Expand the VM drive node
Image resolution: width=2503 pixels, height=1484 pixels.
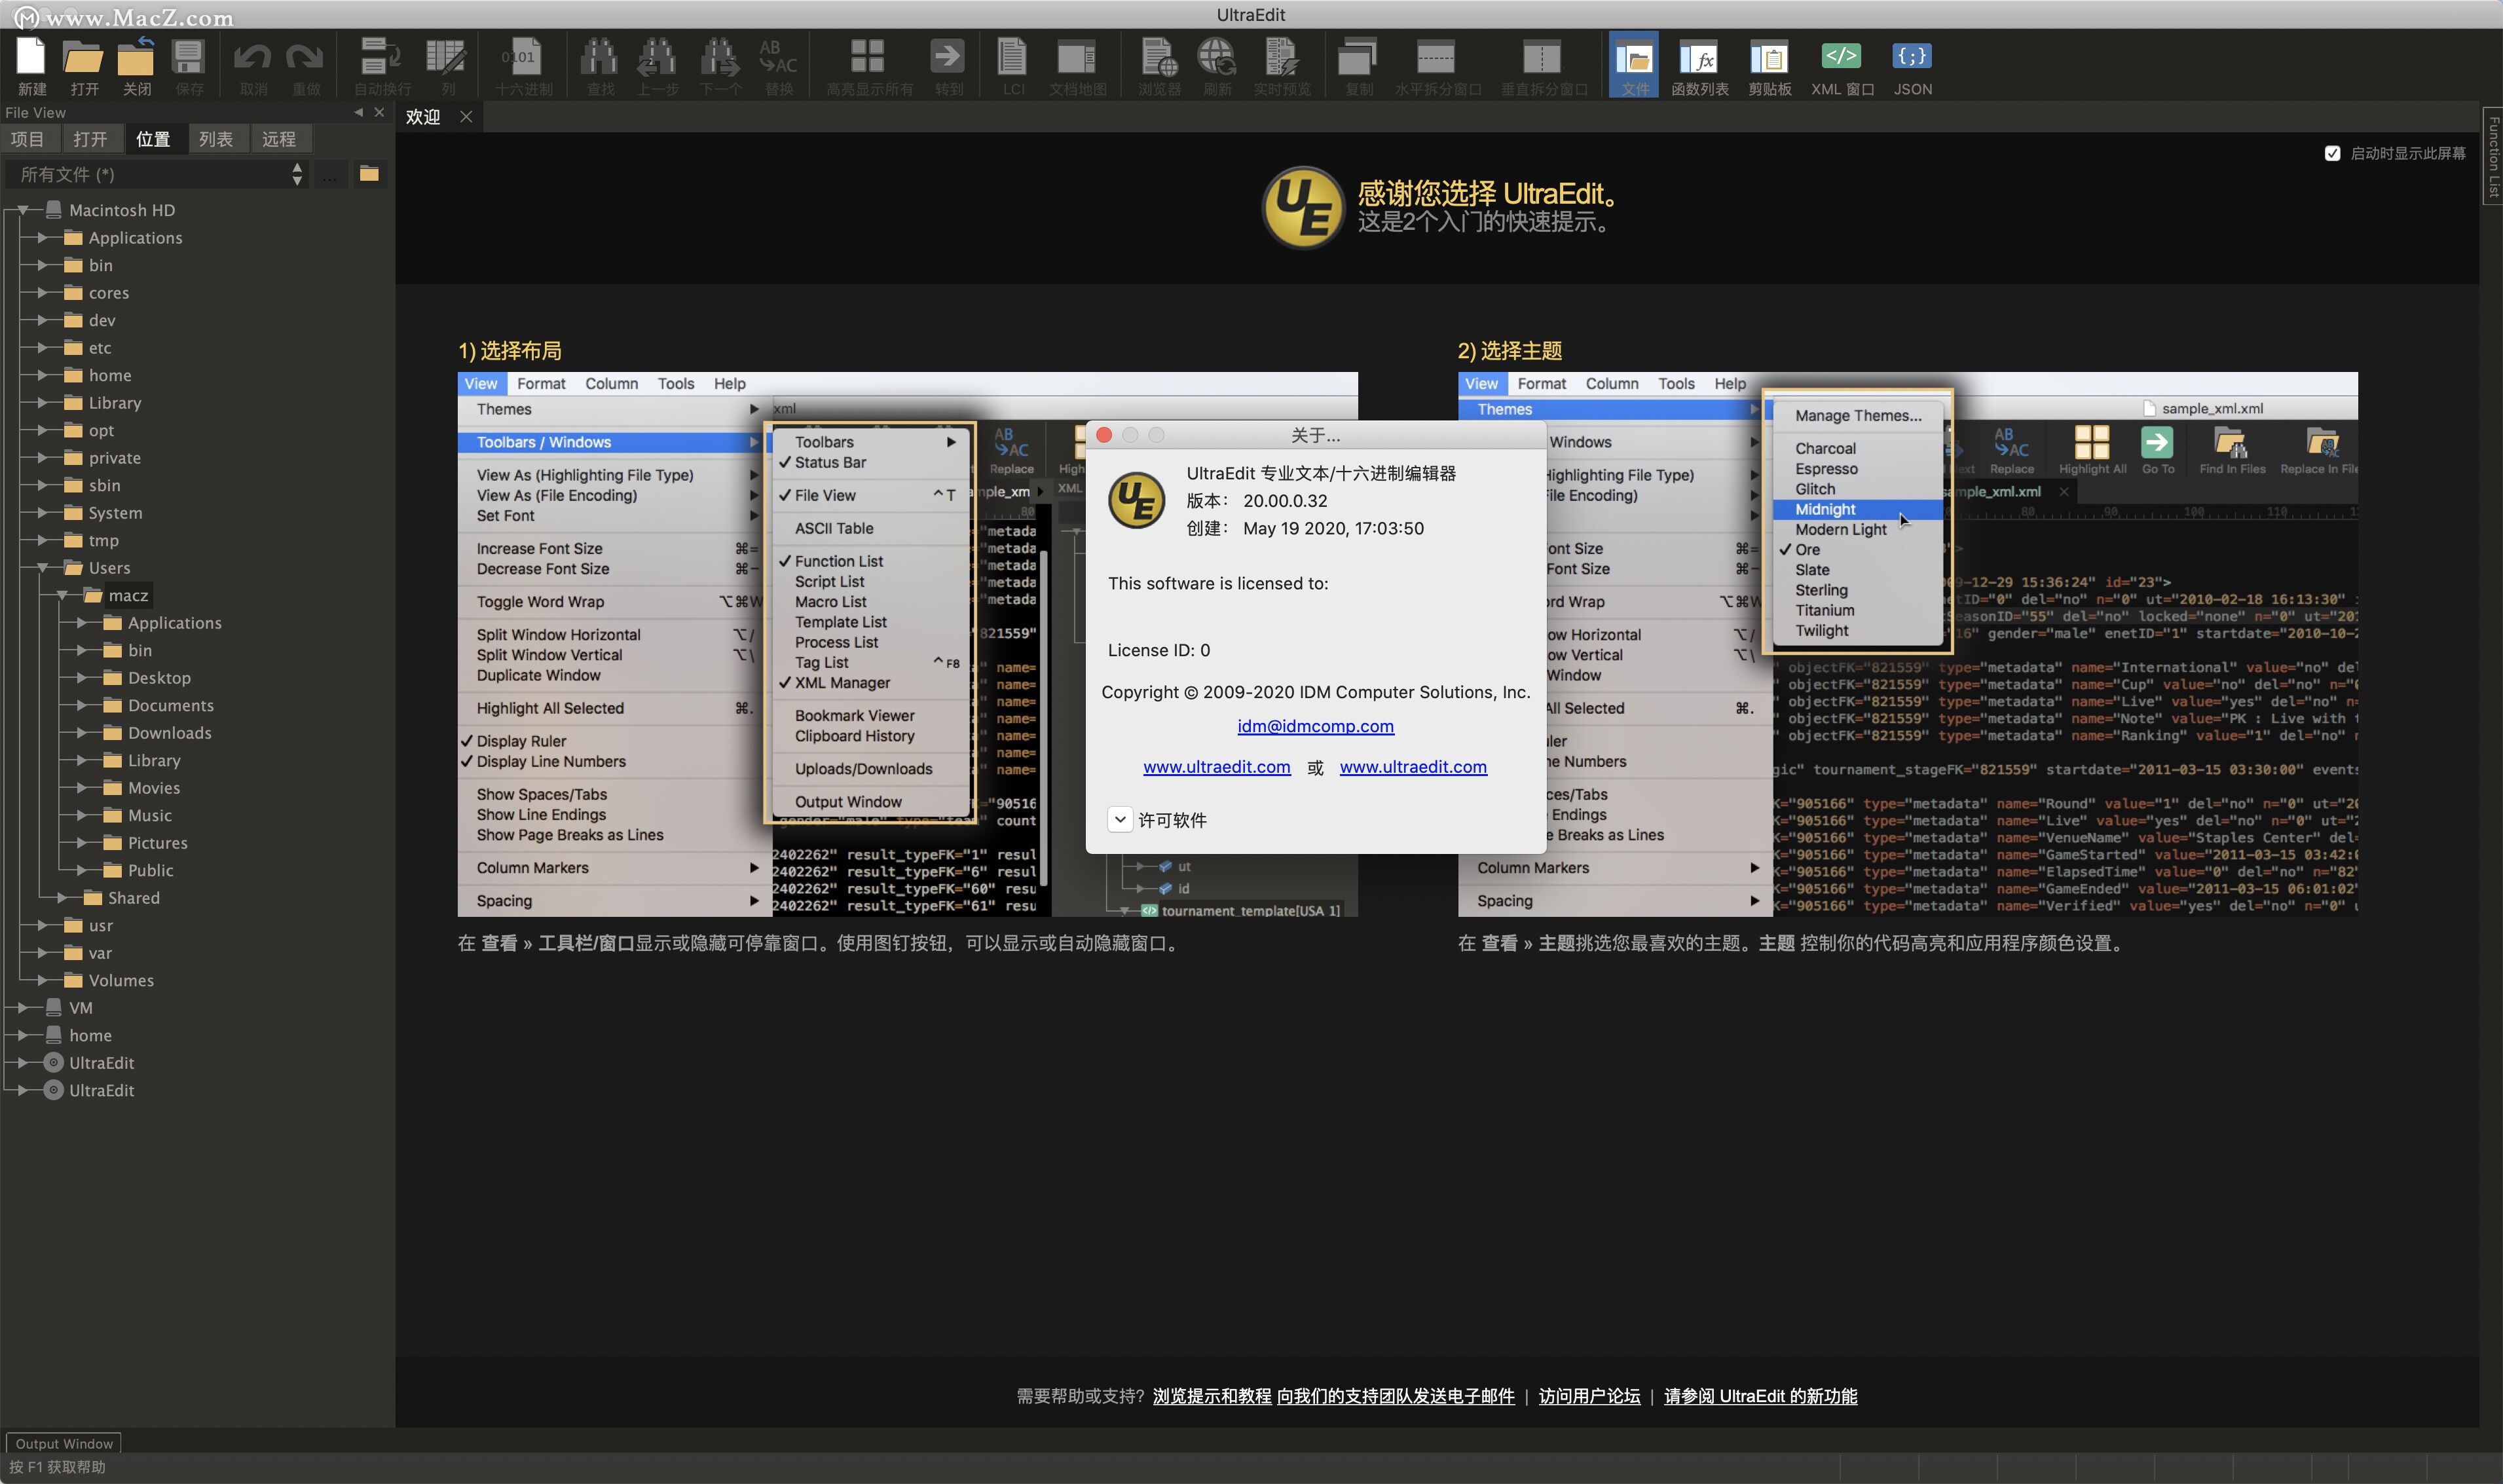coord(23,1007)
